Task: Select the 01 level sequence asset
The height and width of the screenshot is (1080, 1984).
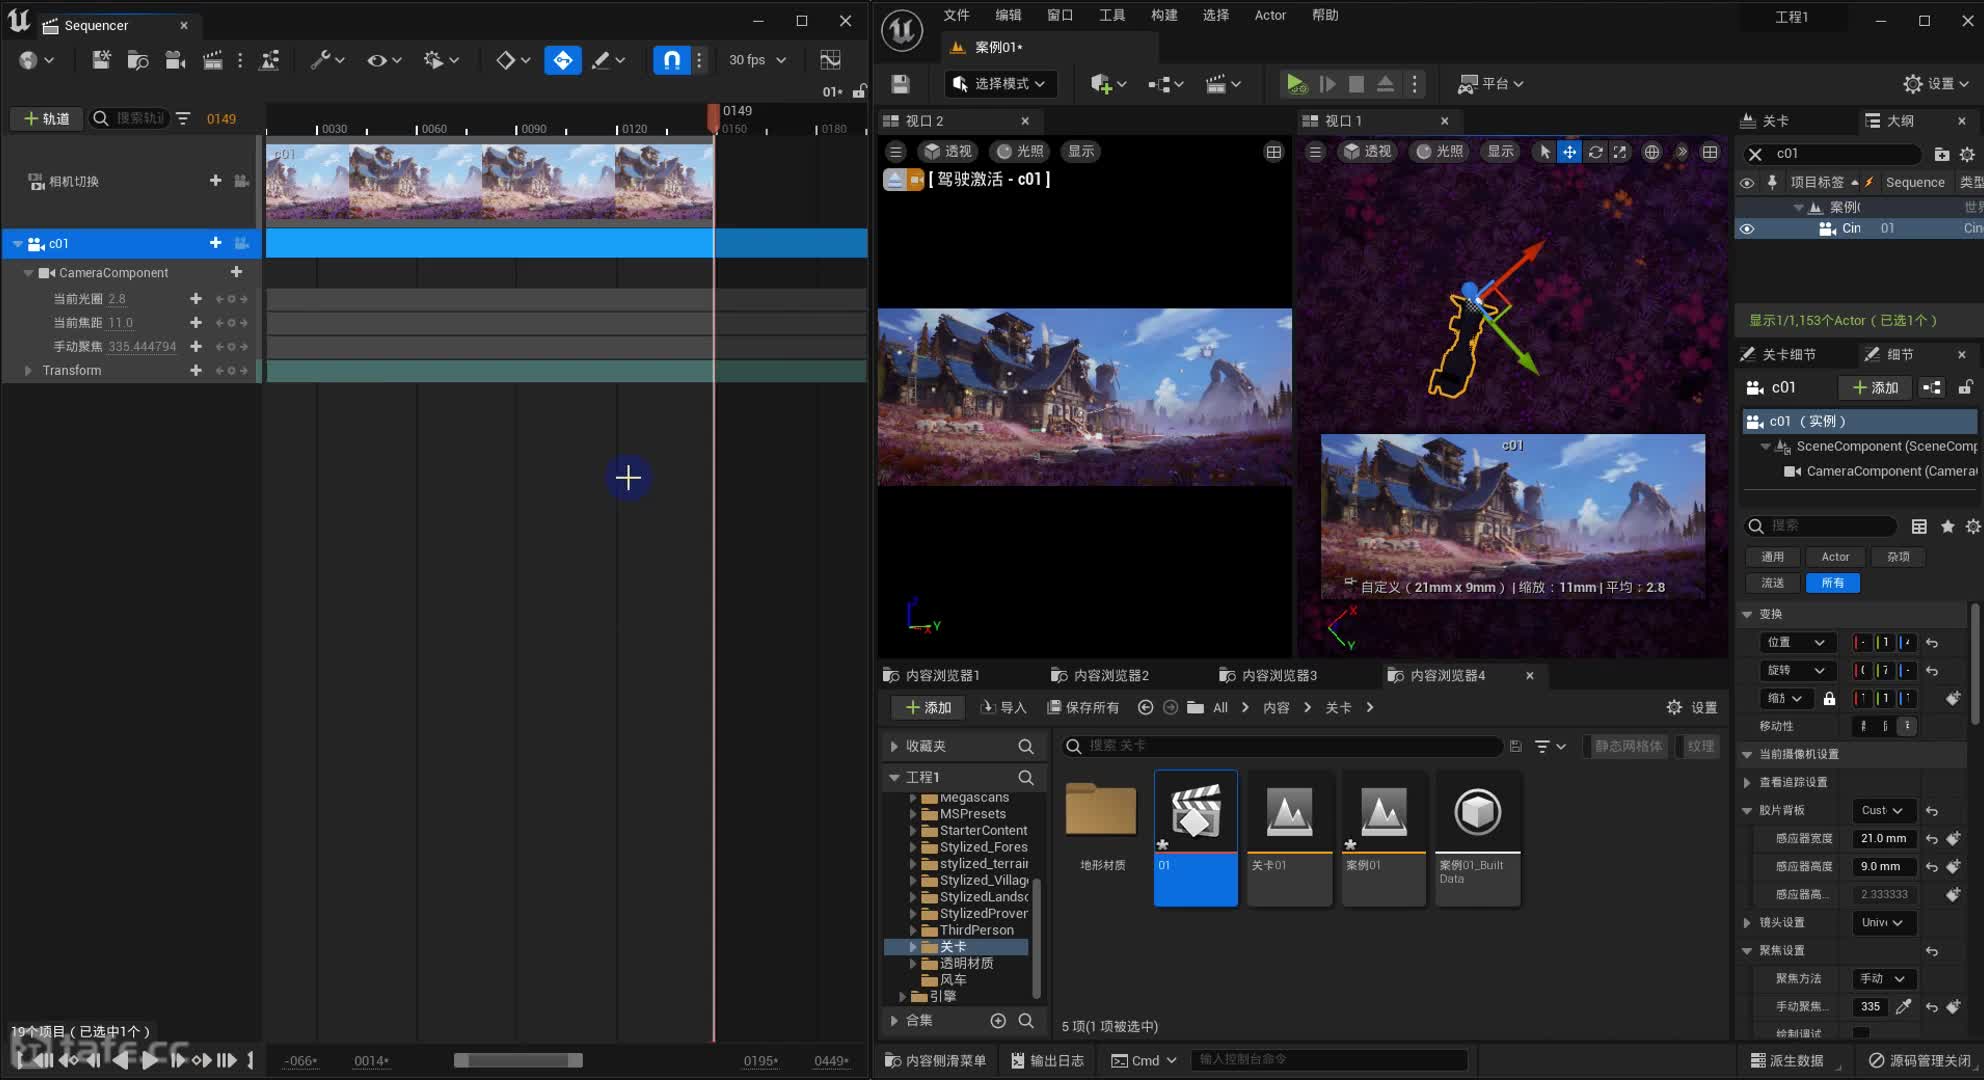Action: tap(1196, 838)
